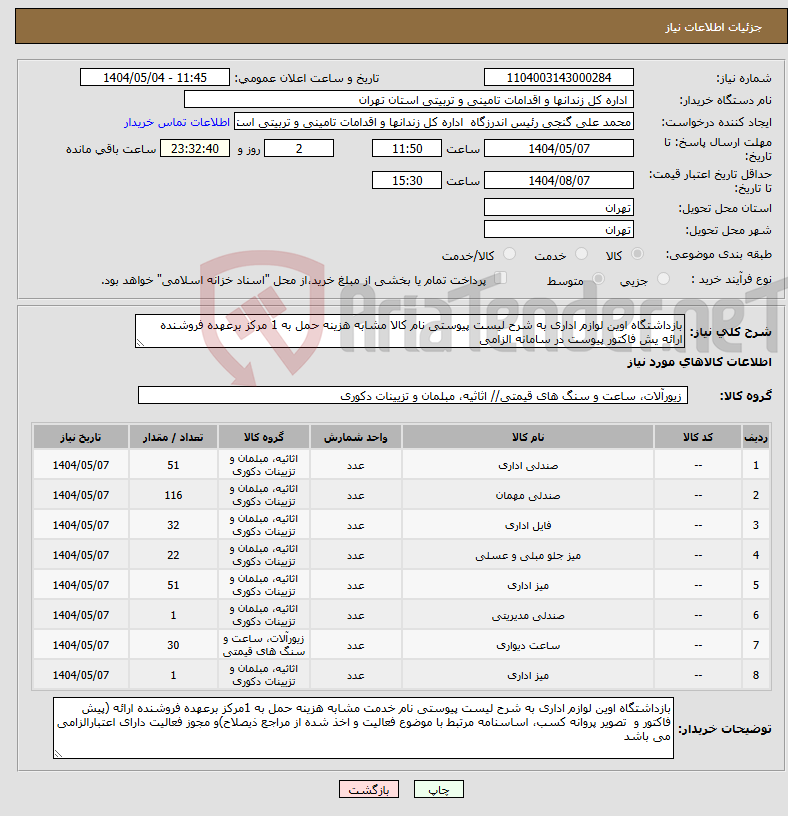Click the کد کالا column header
This screenshot has width=788, height=816.
point(697,437)
